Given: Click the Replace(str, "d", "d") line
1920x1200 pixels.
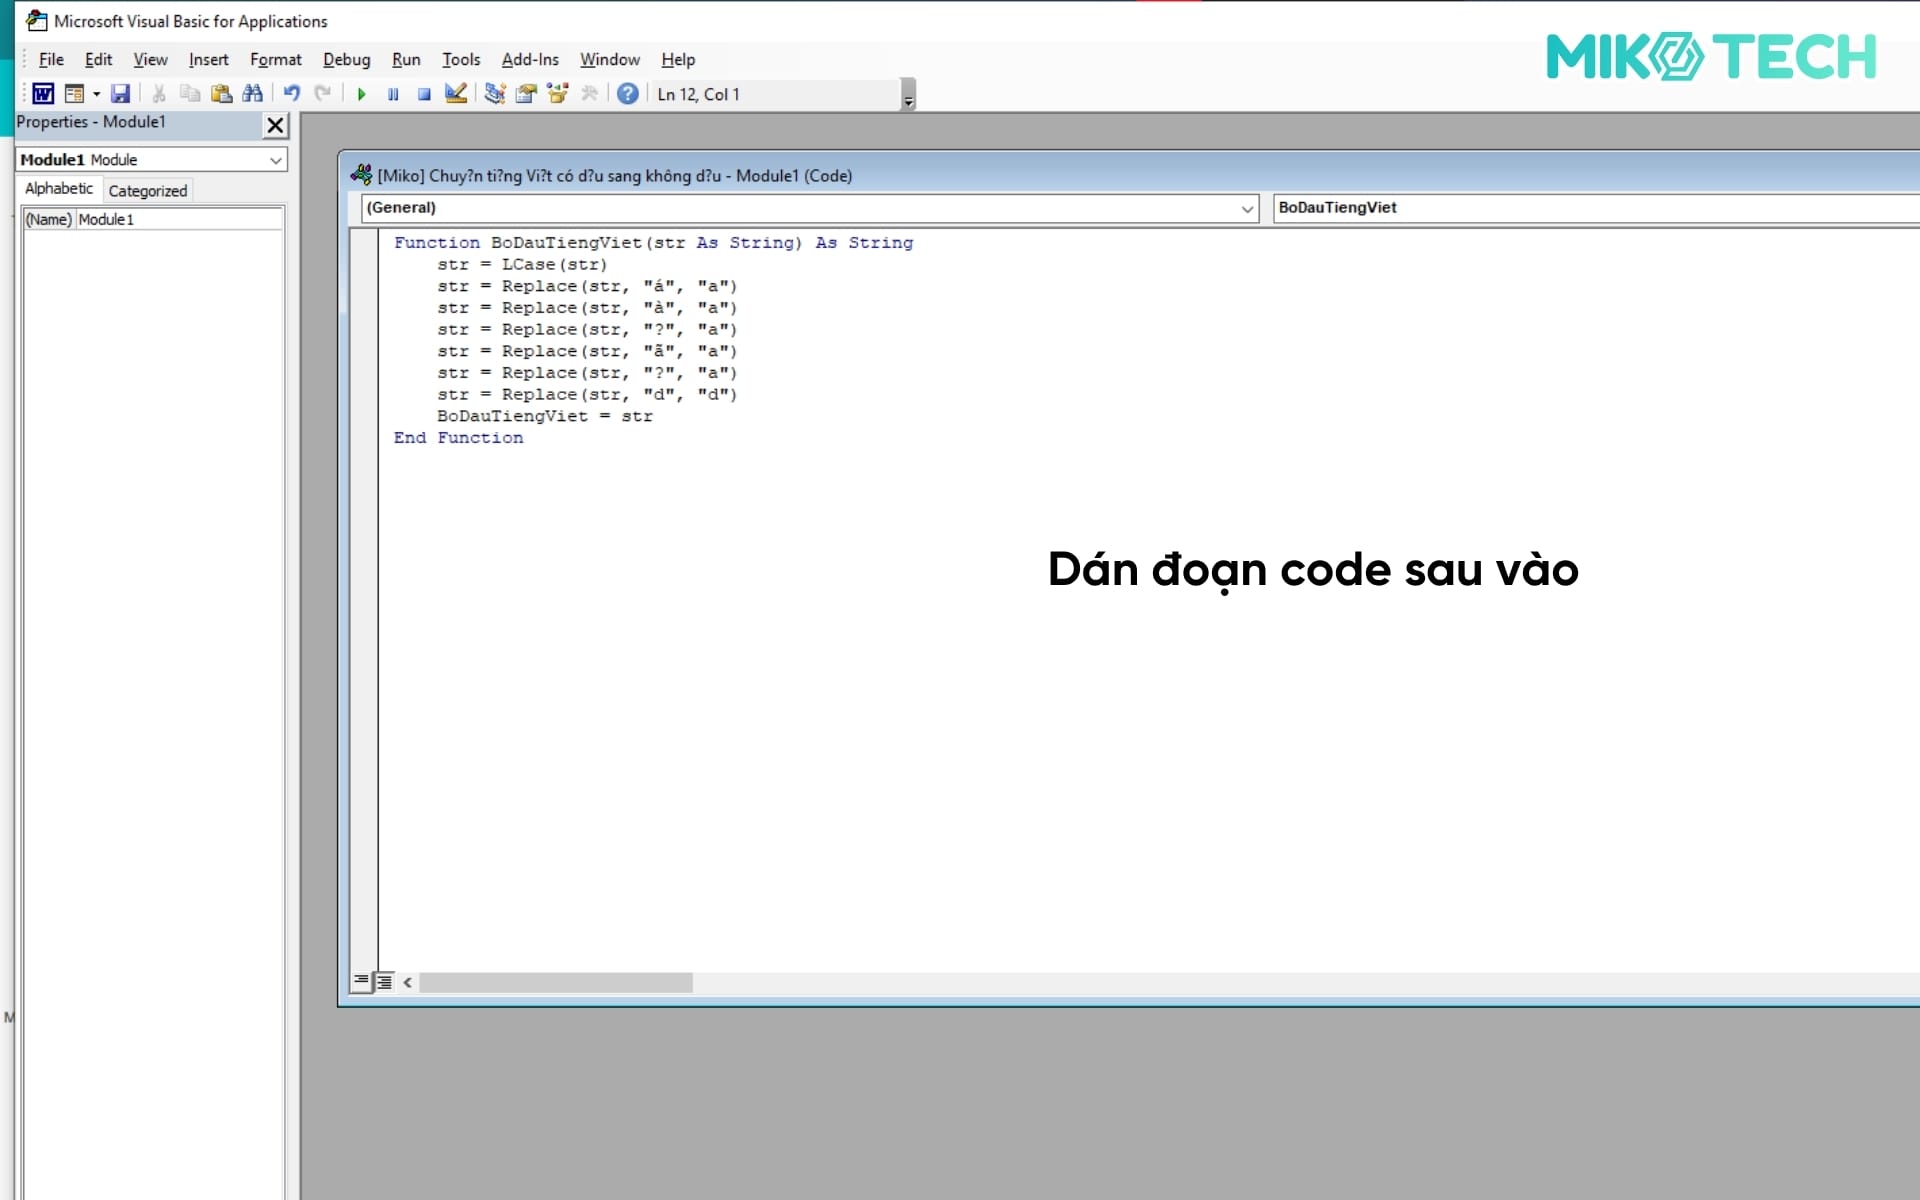Looking at the screenshot, I should 587,395.
